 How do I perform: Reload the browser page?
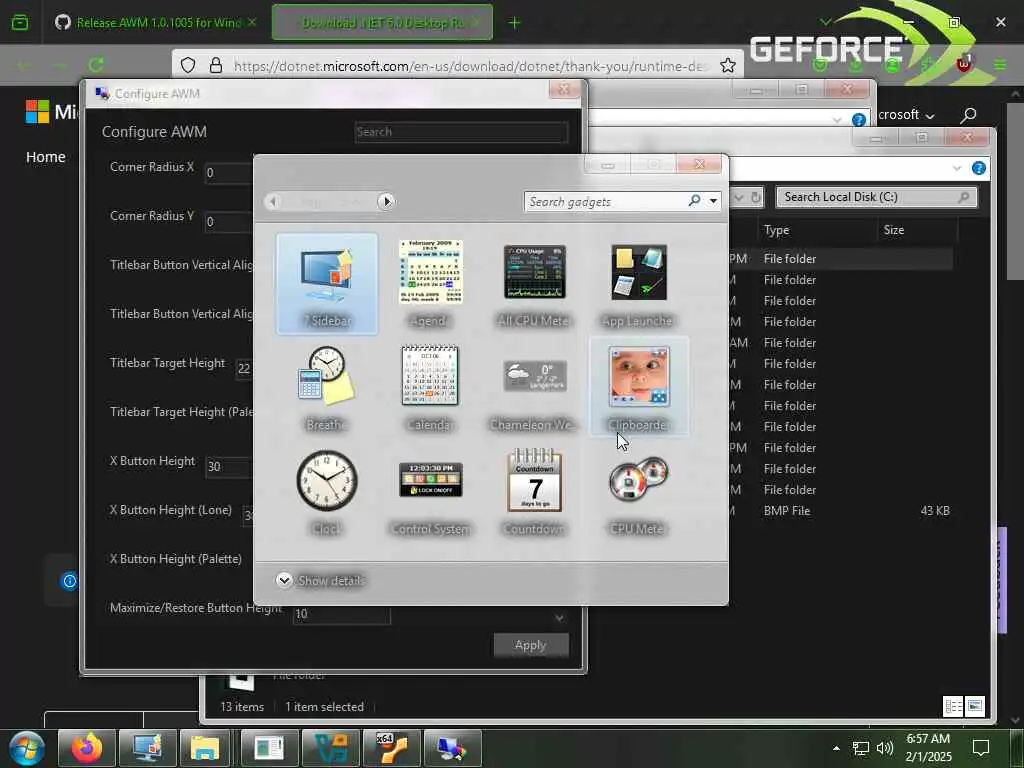tap(96, 65)
